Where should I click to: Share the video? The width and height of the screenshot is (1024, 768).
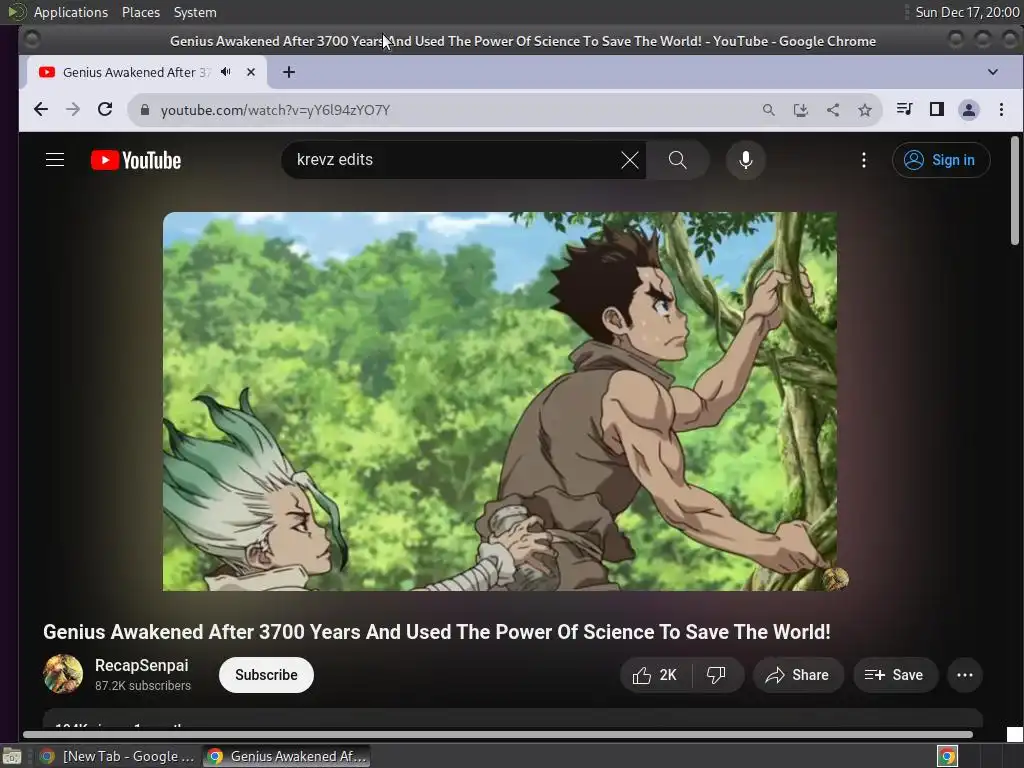[x=797, y=675]
